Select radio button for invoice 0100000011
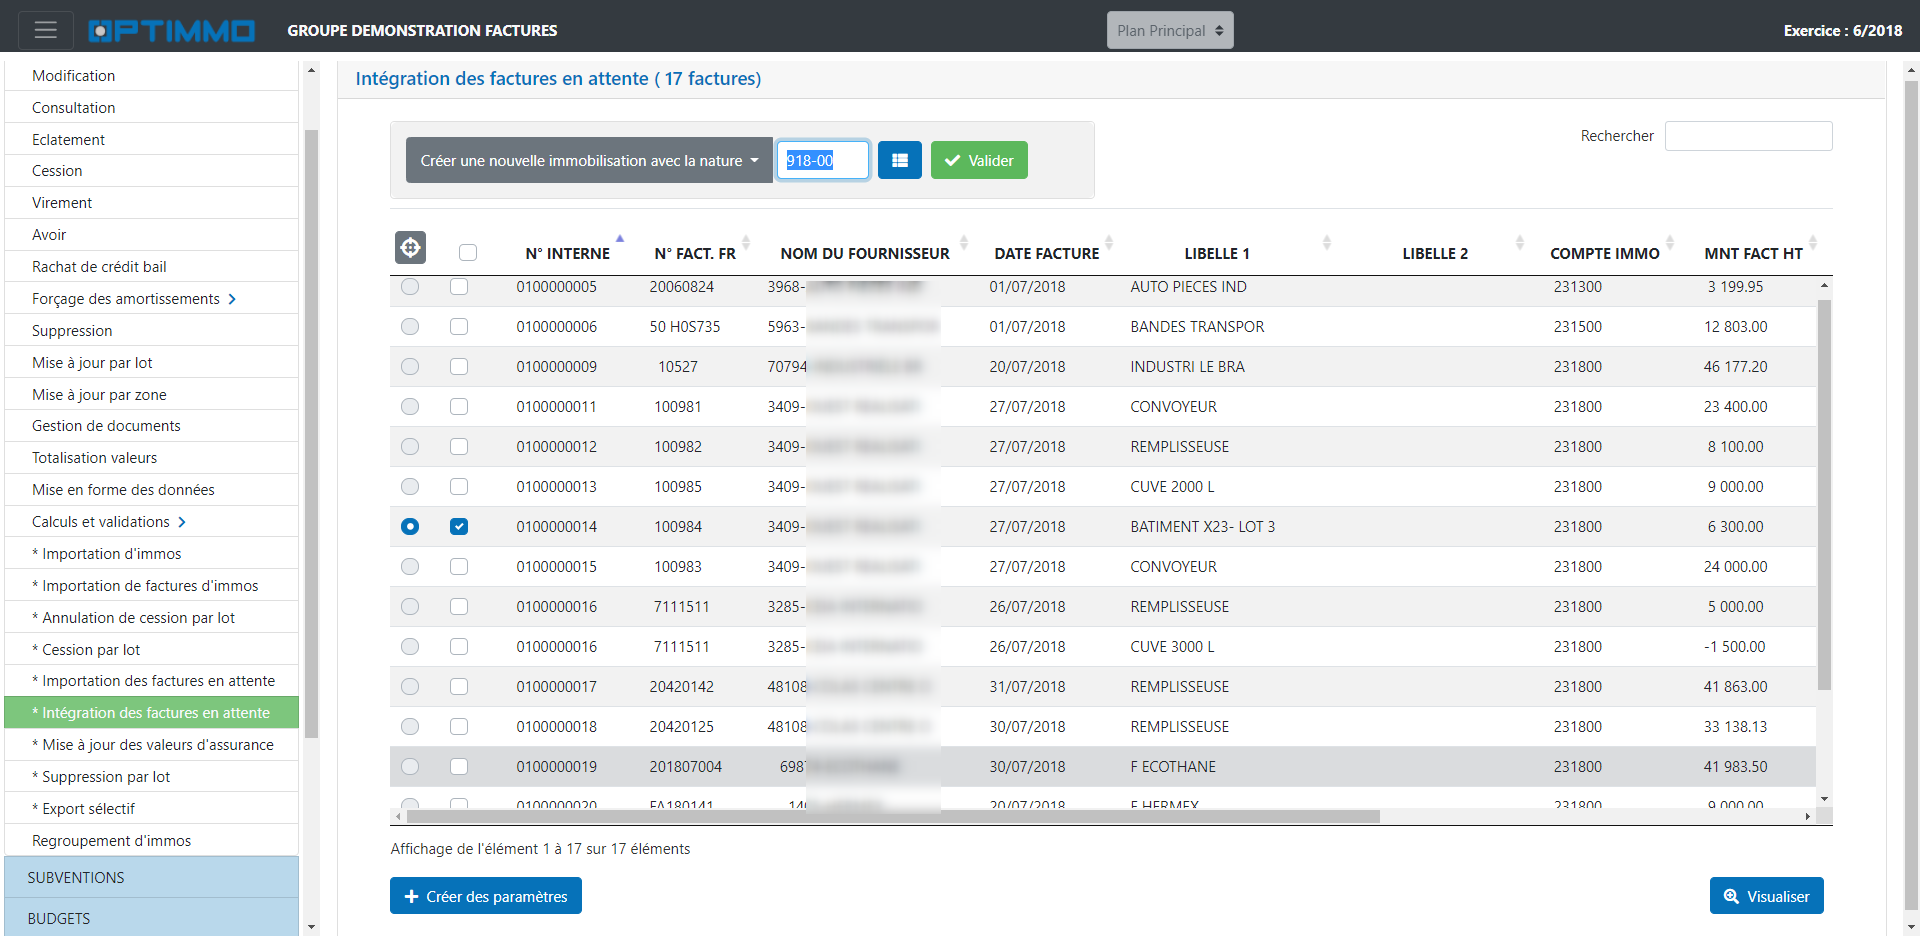 tap(410, 407)
